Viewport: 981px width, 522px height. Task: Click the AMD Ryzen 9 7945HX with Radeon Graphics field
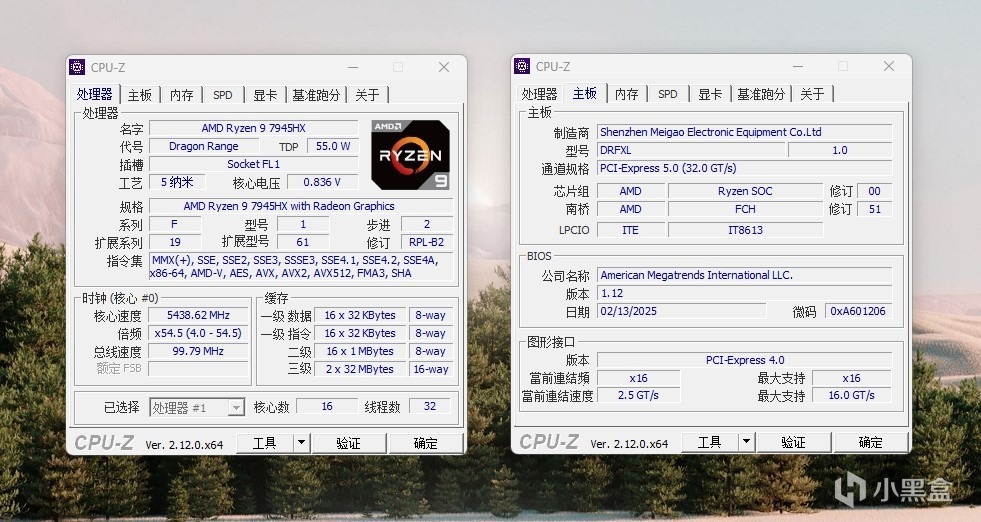click(x=300, y=207)
